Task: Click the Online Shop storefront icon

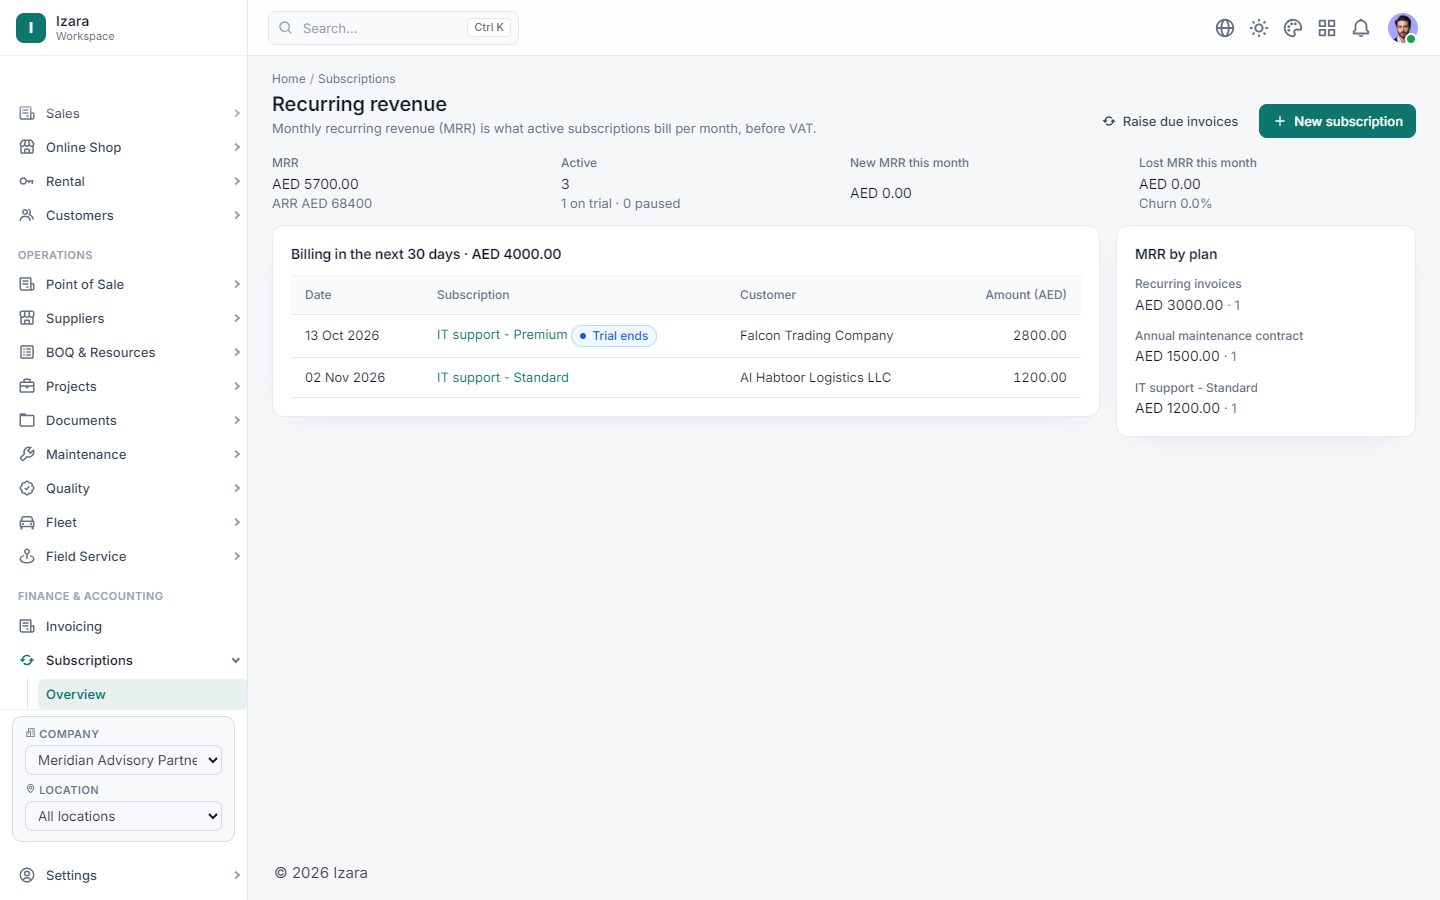Action: tap(27, 147)
